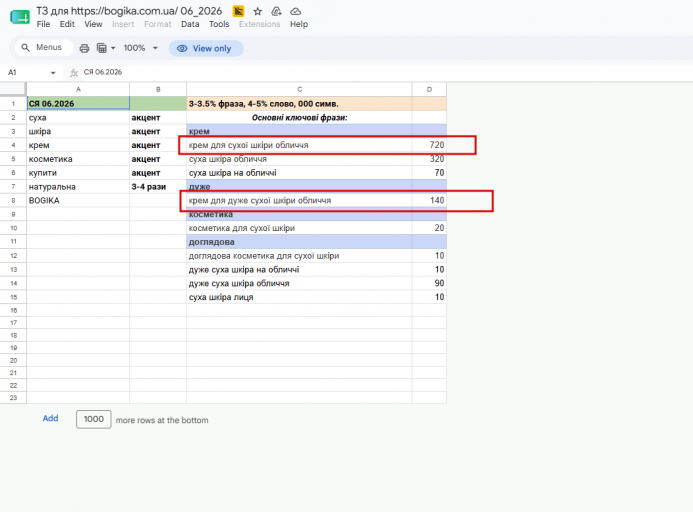
Task: Select cell 'шкіра' in column A
Action: coord(78,131)
